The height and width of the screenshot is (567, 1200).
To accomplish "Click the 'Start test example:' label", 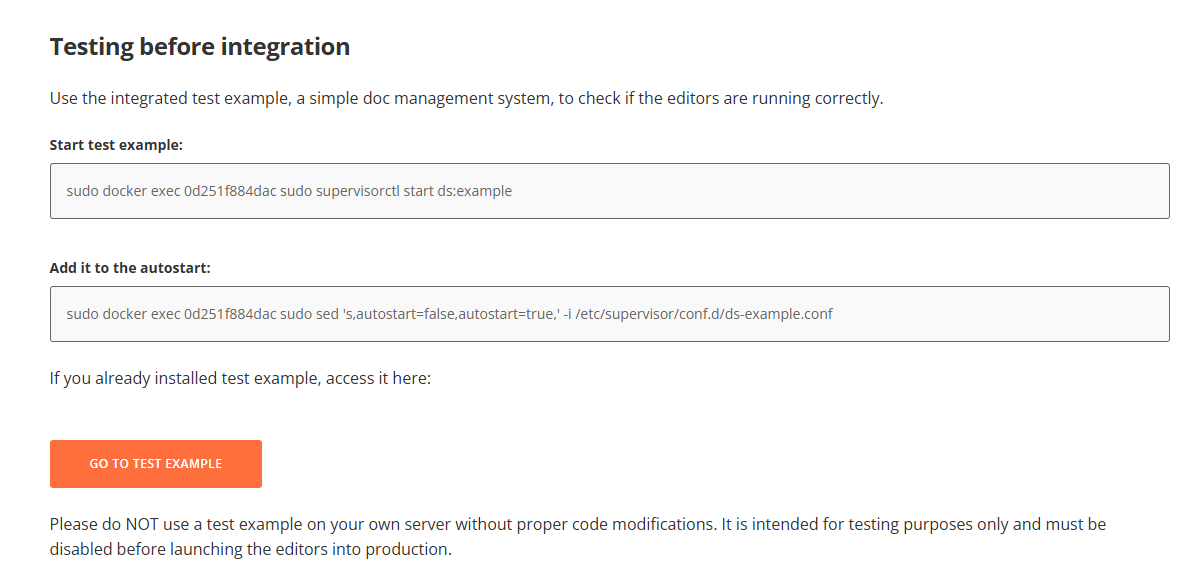I will (116, 145).
